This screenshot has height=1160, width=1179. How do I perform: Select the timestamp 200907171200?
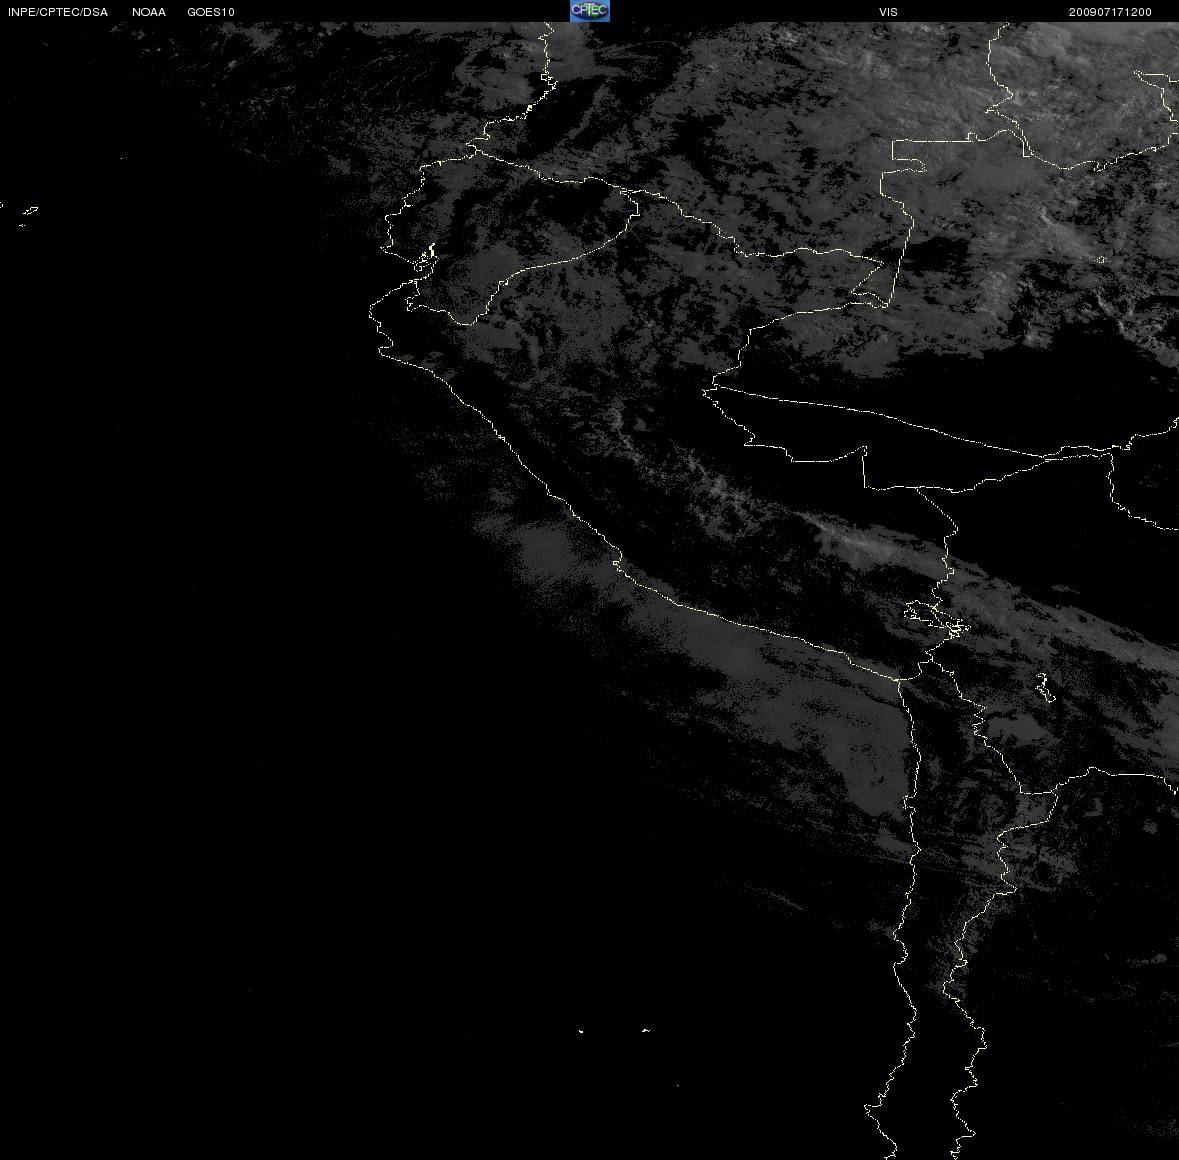pos(1110,12)
